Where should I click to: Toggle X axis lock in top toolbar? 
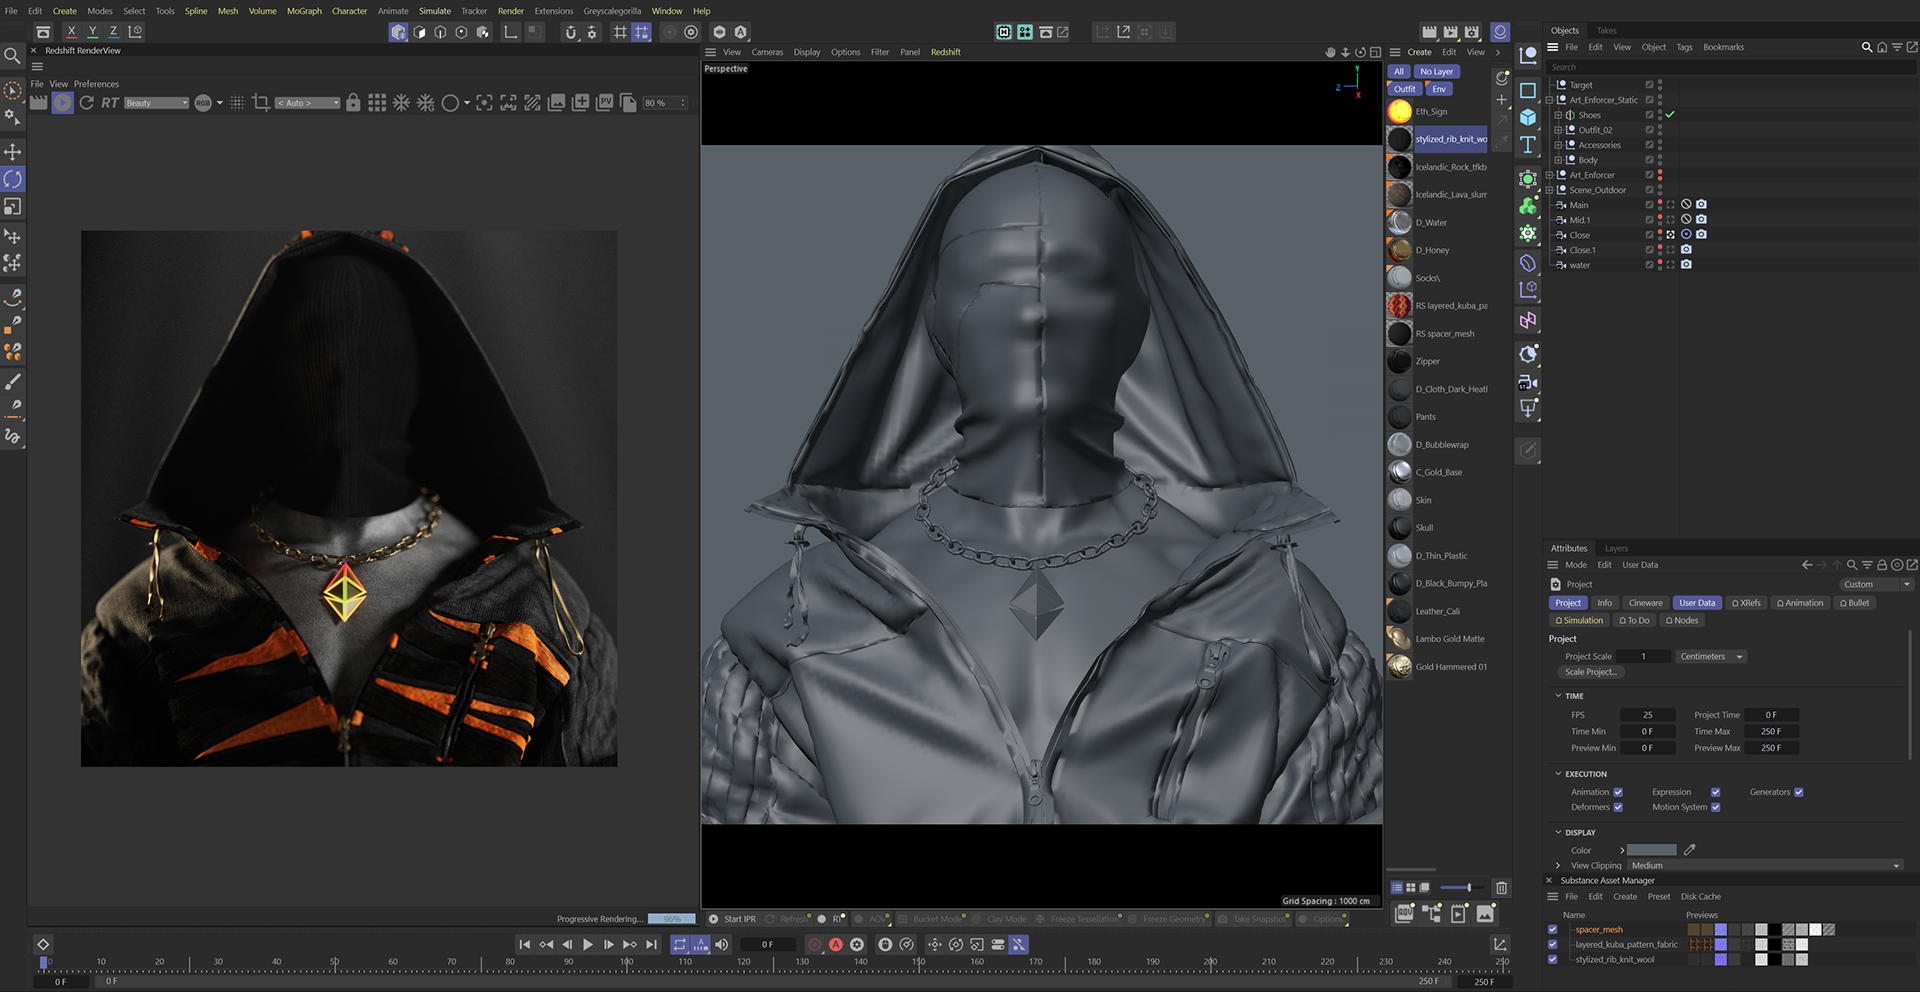tap(71, 32)
